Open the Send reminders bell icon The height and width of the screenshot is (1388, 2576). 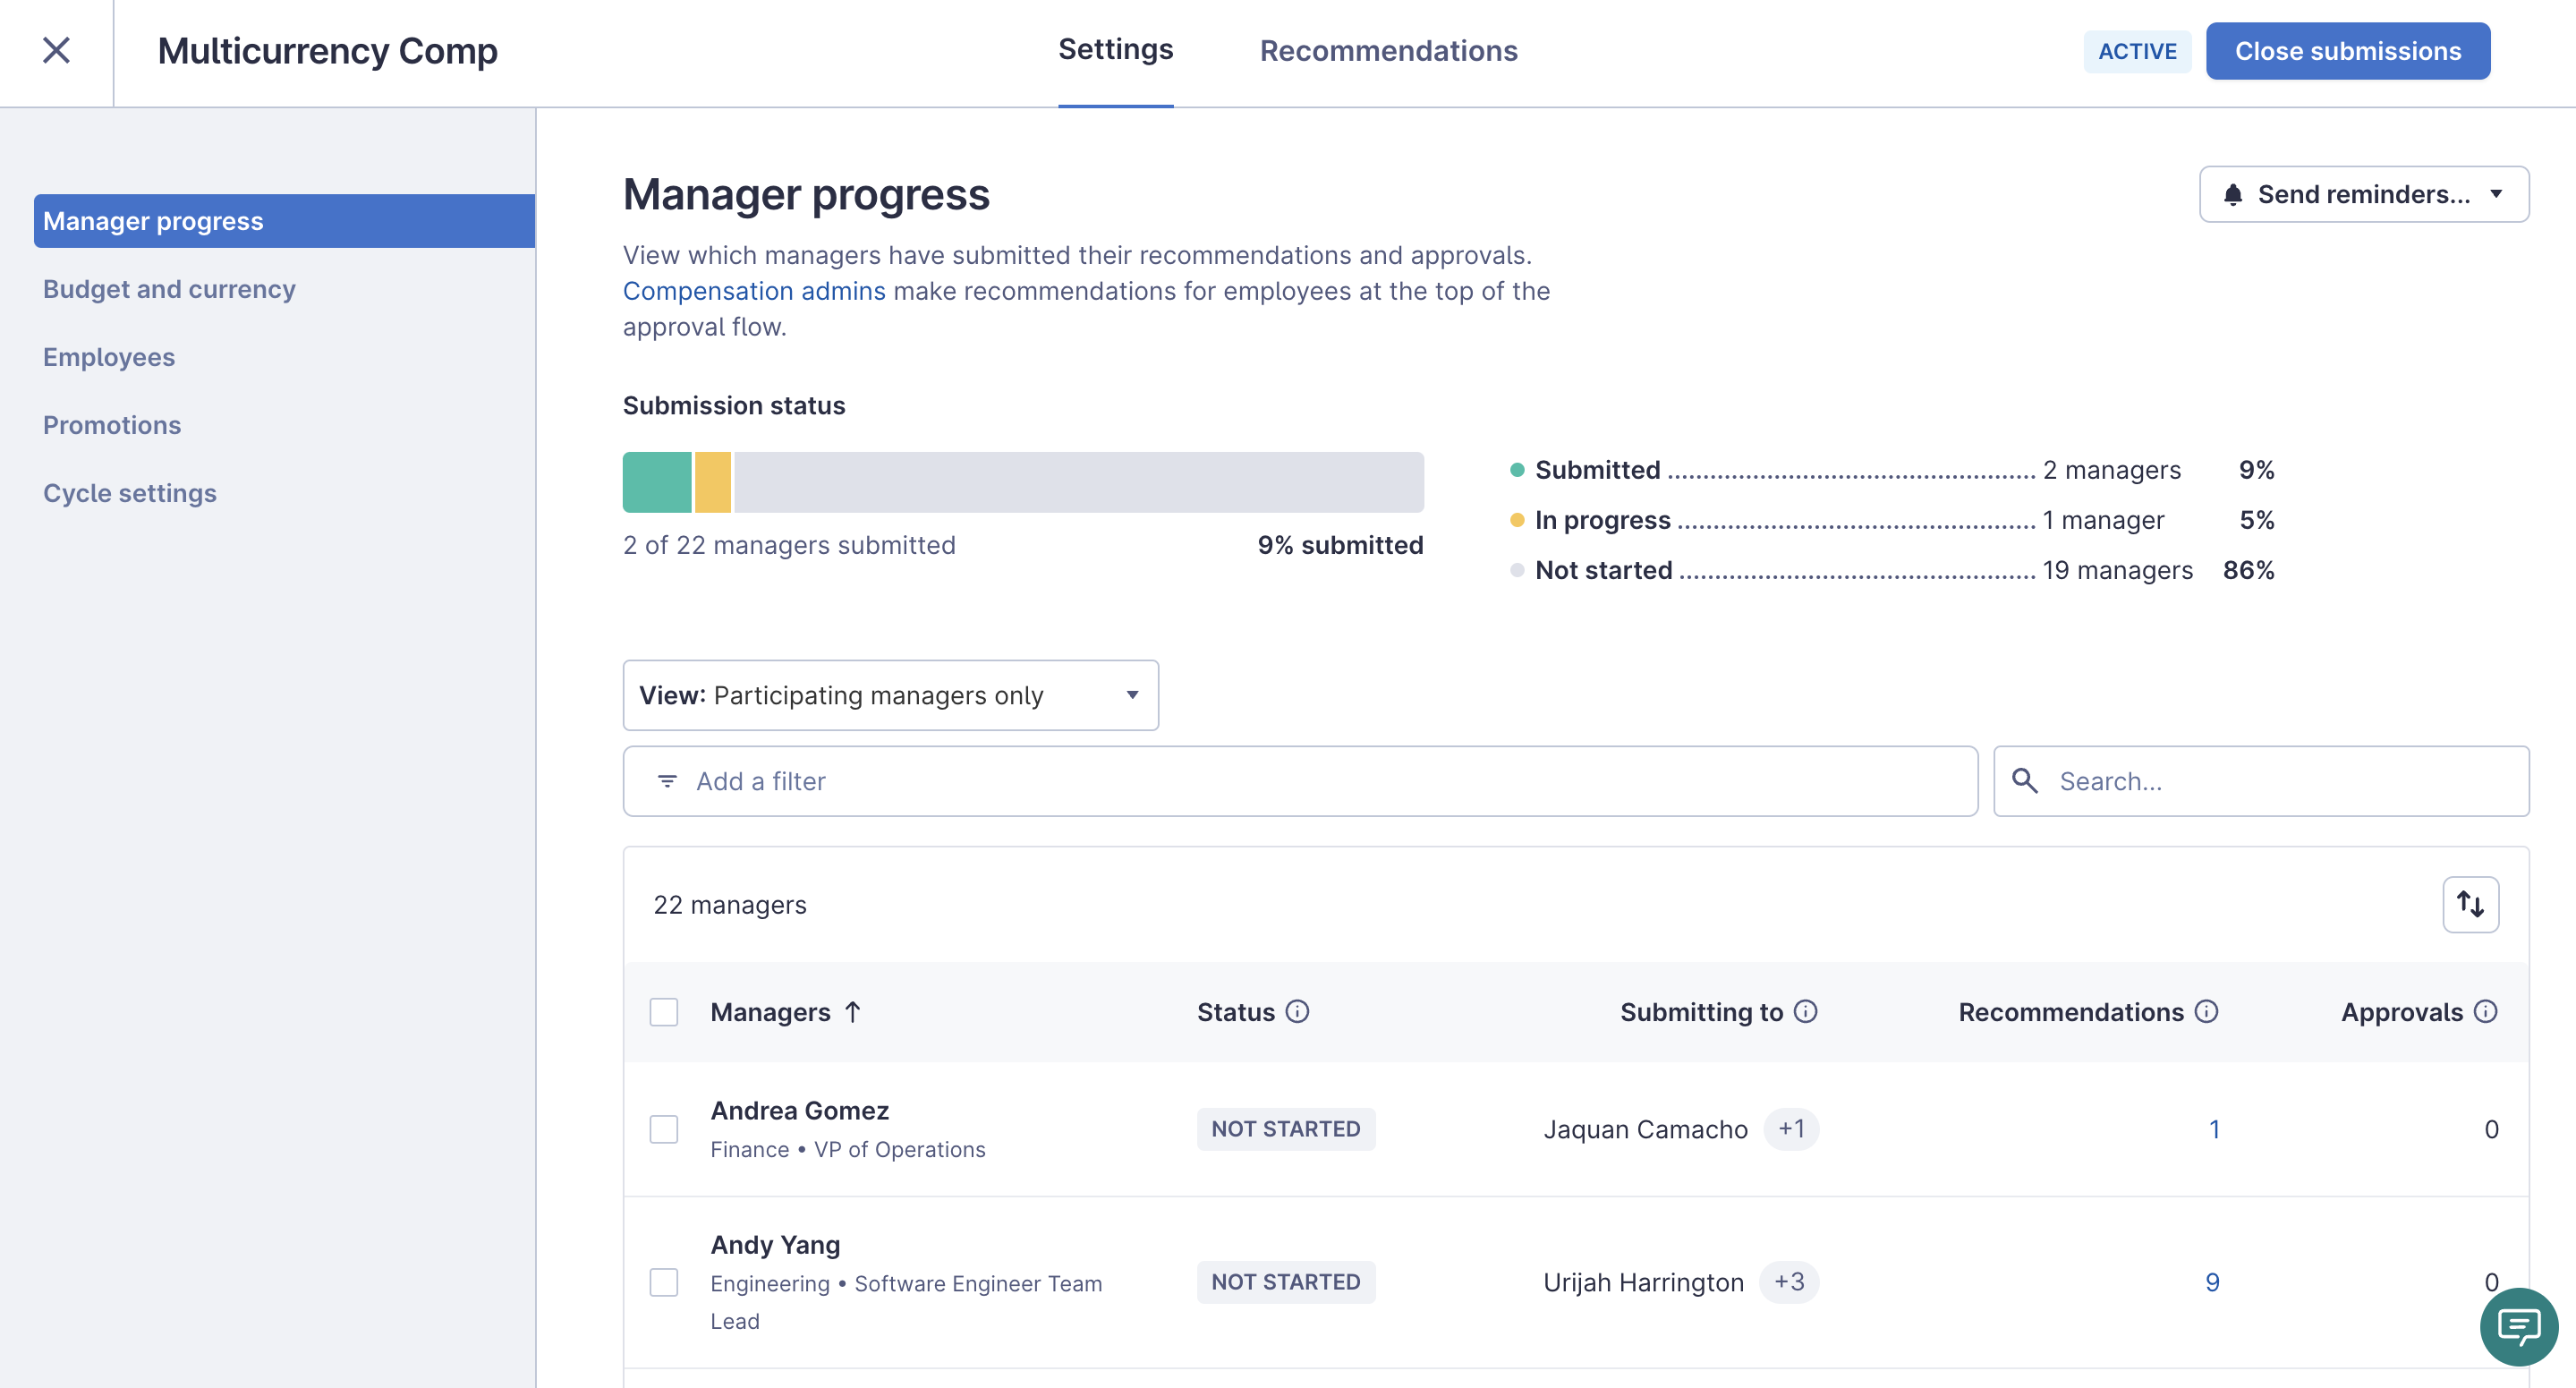(2233, 194)
